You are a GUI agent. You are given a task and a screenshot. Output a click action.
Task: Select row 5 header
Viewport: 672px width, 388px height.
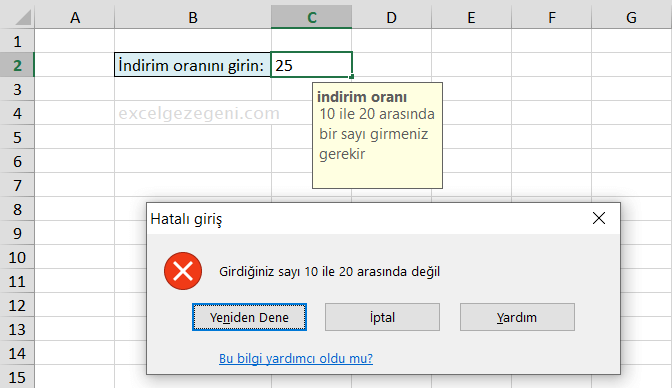pyautogui.click(x=17, y=137)
